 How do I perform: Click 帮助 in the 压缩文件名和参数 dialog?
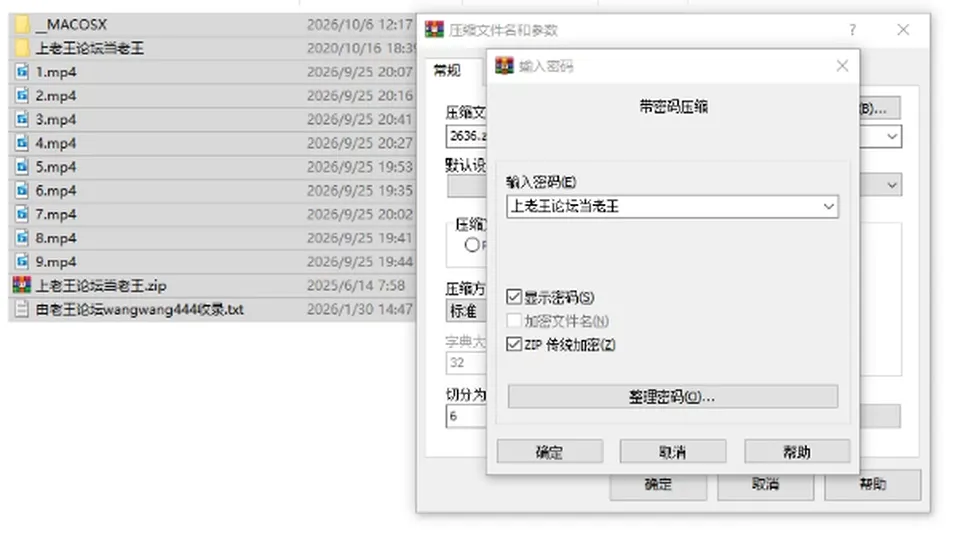tap(873, 485)
